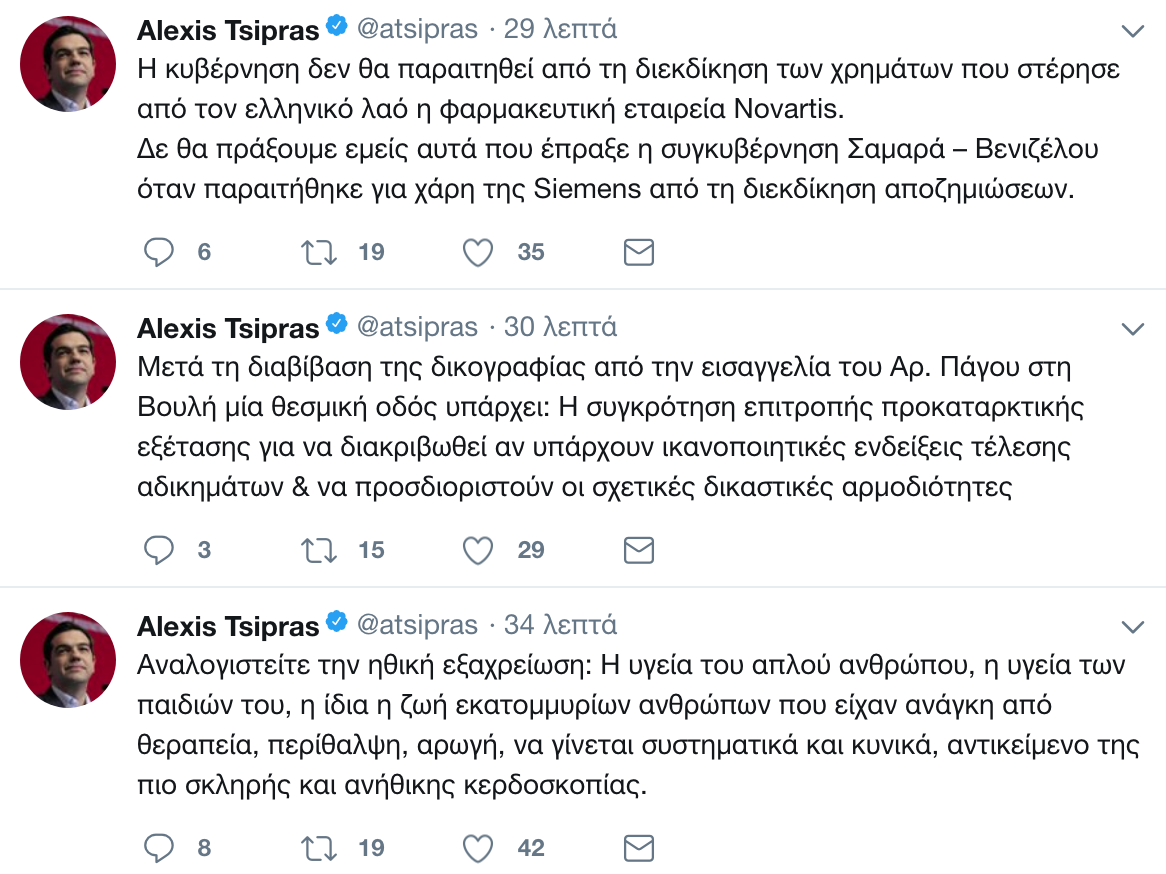Open Alexis Tsipras profile from first tweet
The height and width of the screenshot is (874, 1166).
pyautogui.click(x=228, y=29)
